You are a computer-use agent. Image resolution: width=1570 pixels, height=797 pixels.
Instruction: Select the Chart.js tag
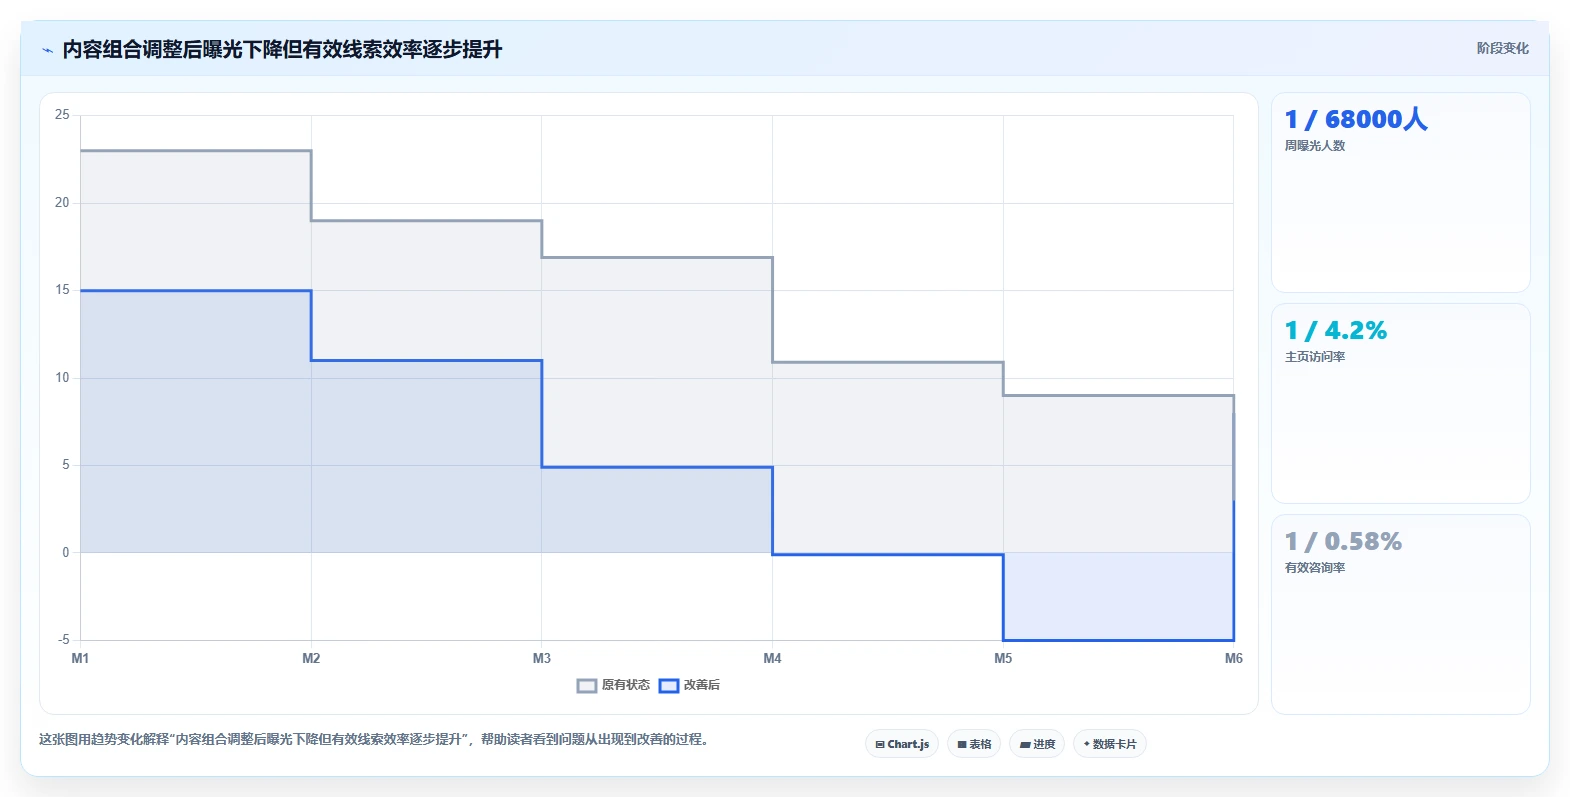point(902,744)
